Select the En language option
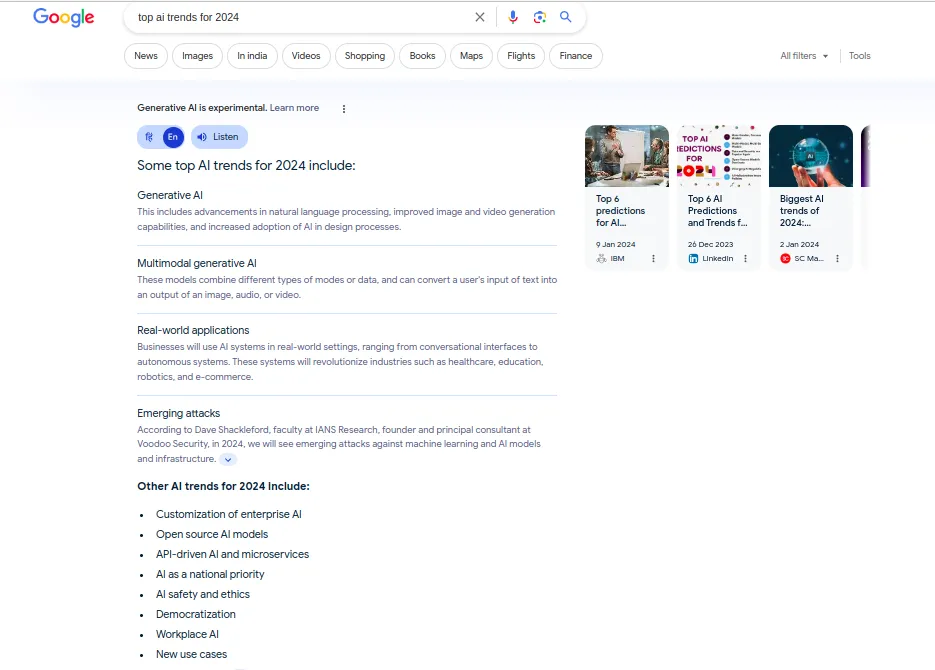Screen dimensions: 935x670 point(172,137)
